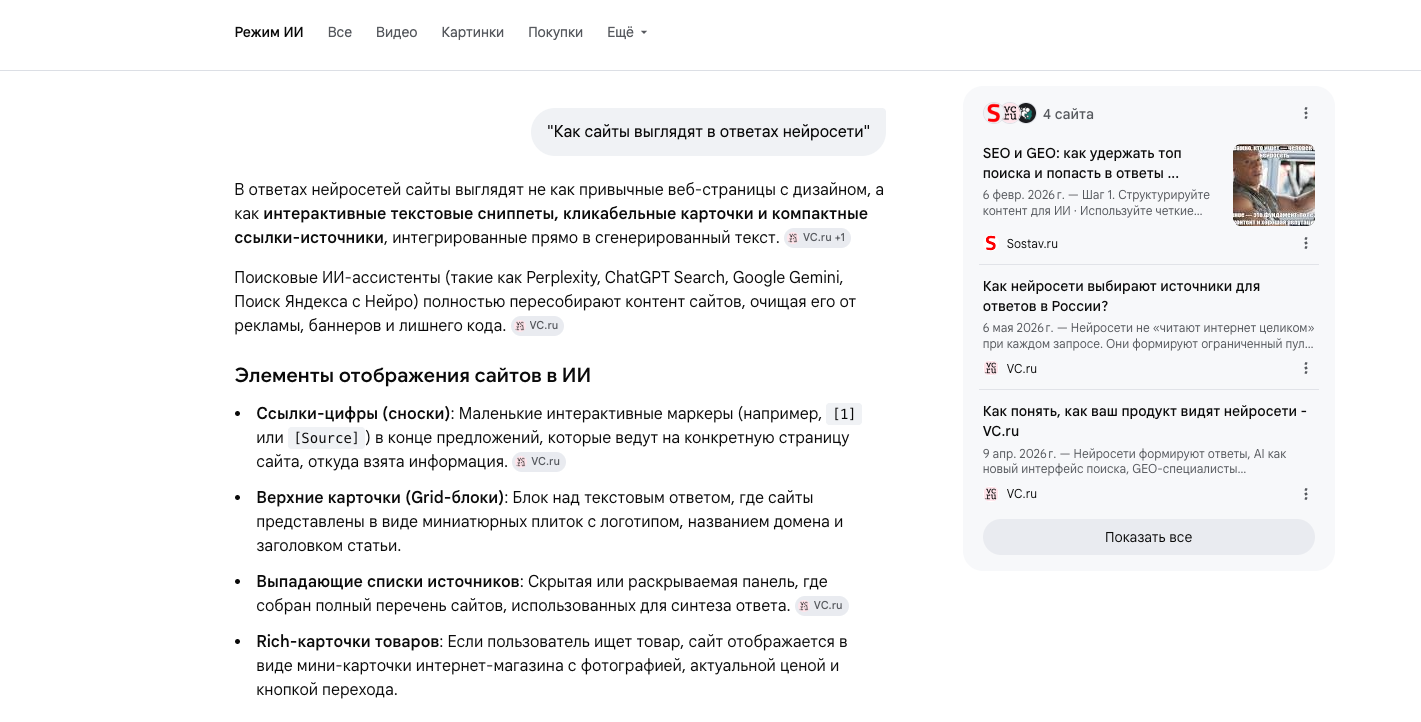The image size is (1421, 722).
Task: Click VC.ru favicon under Как нейросети выбирают
Action: coord(991,368)
